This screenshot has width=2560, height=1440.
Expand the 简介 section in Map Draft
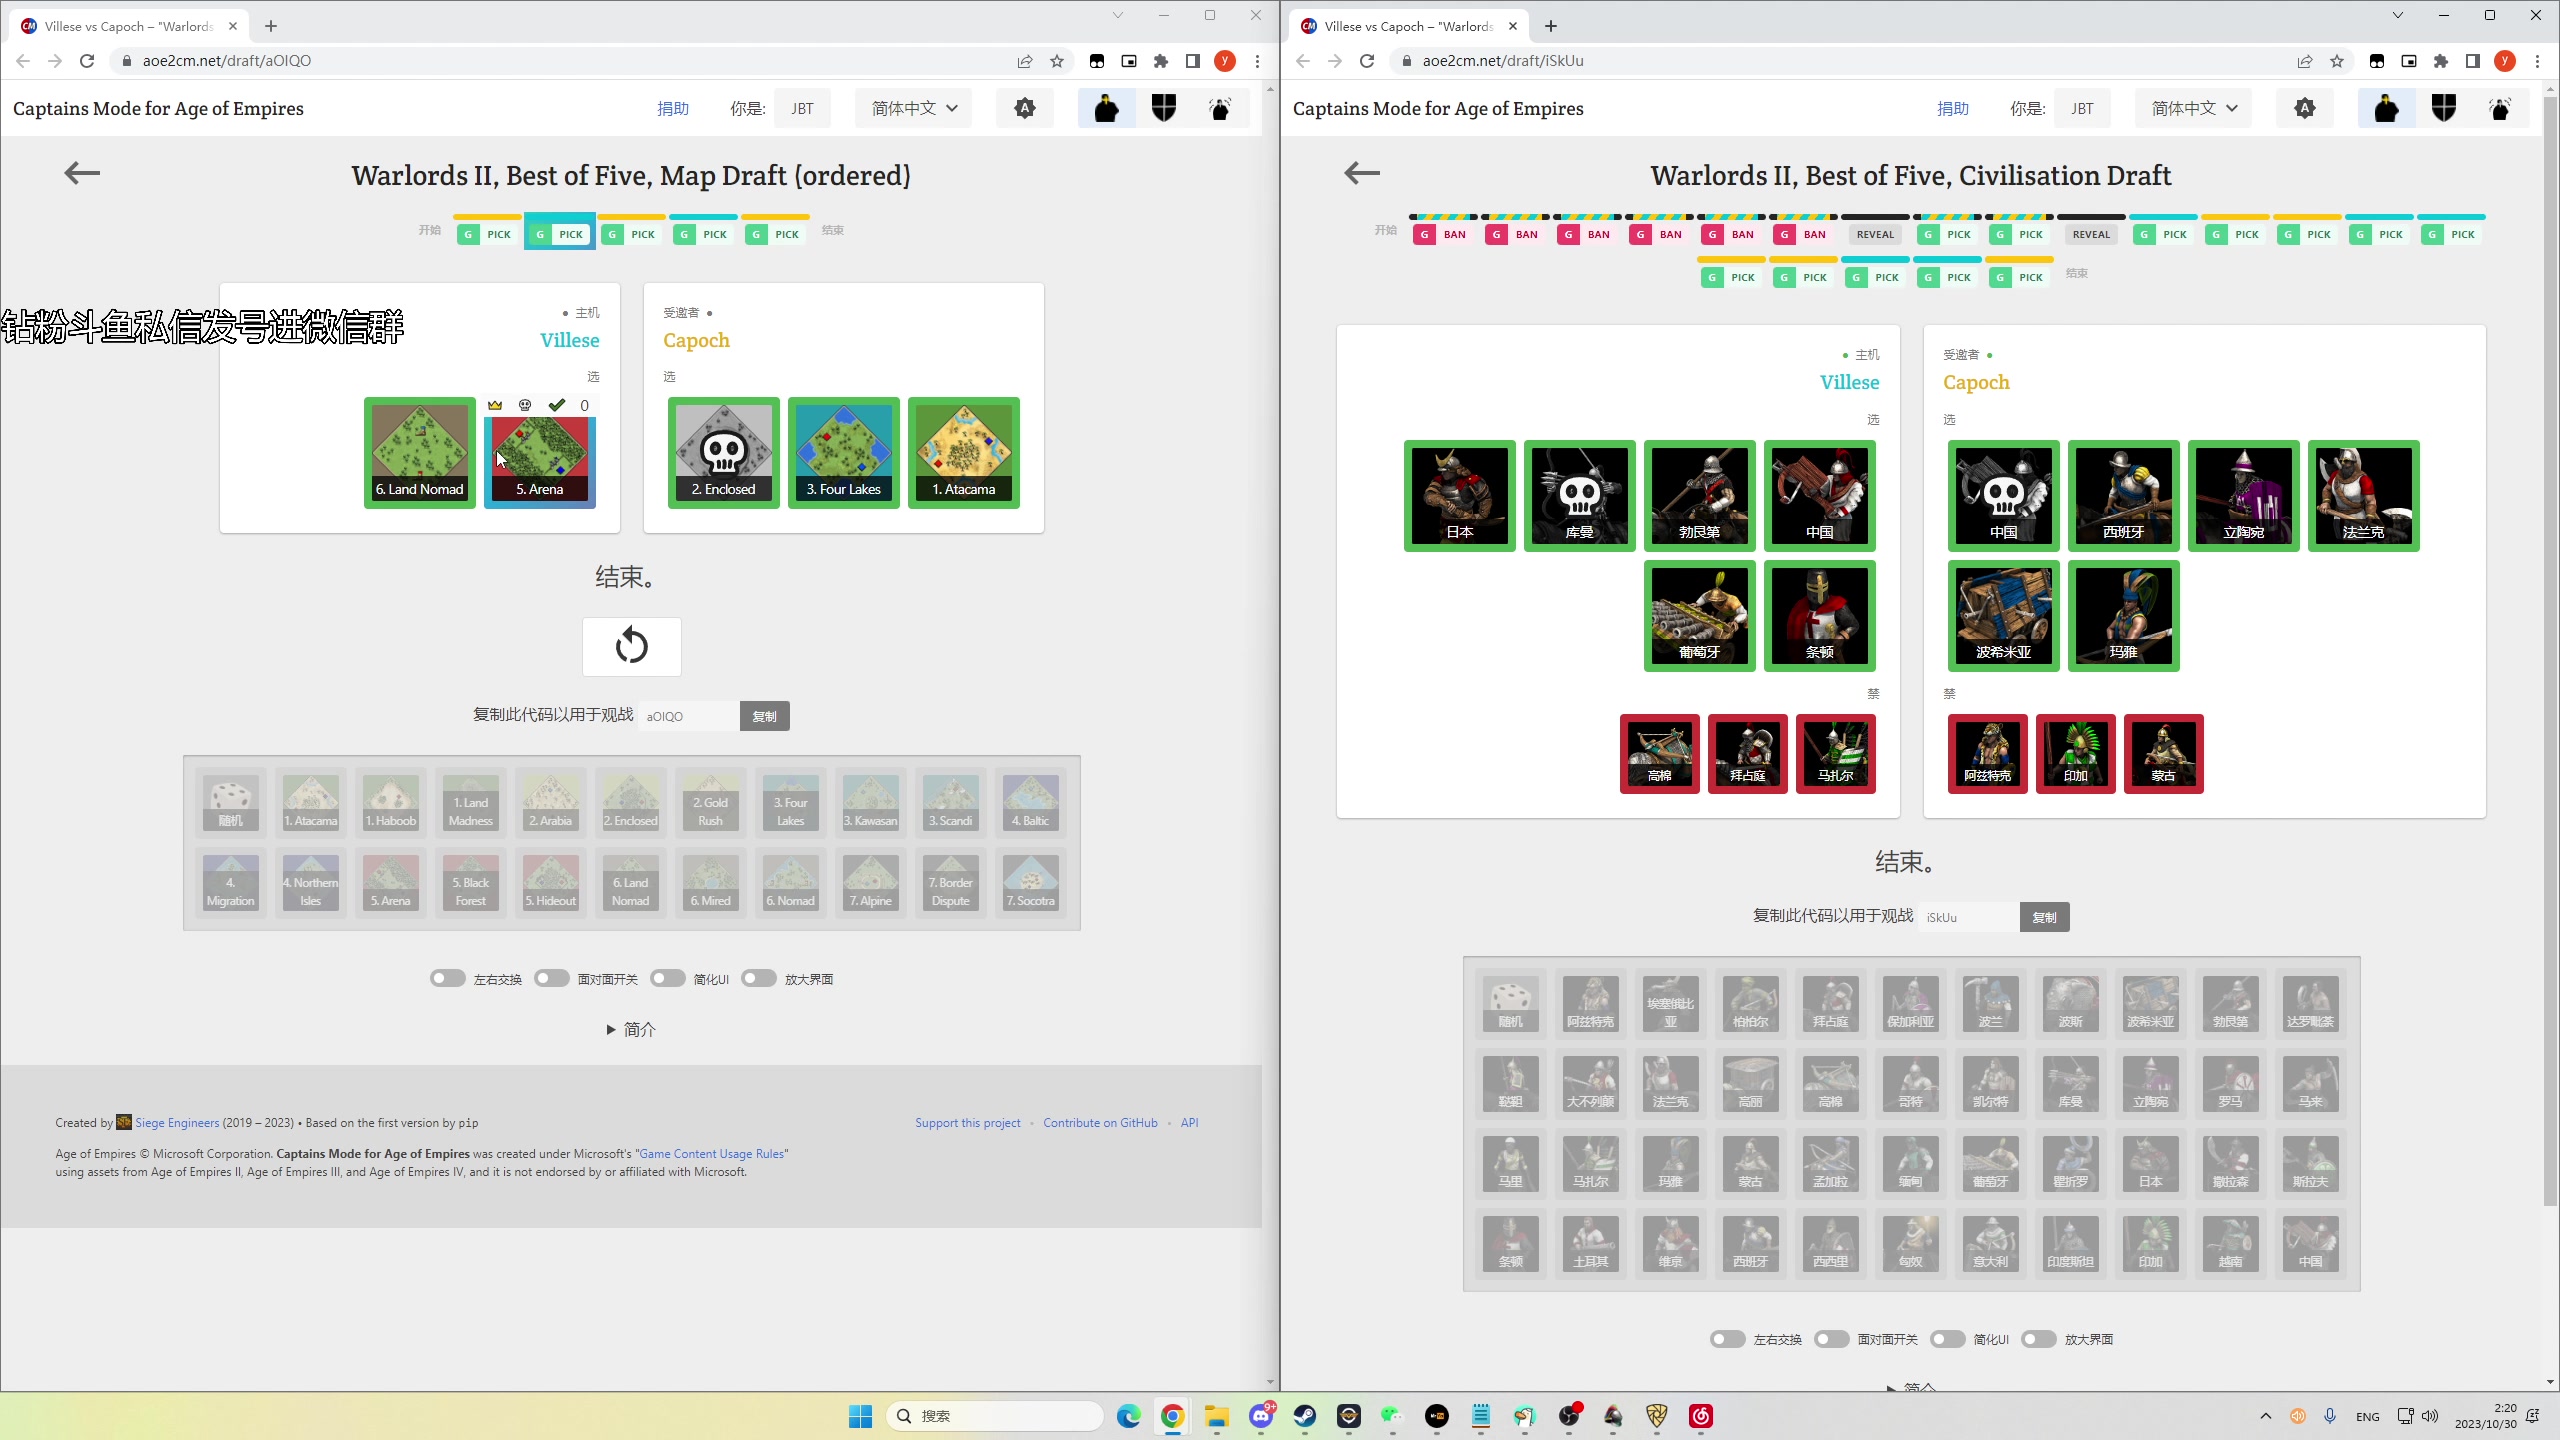click(631, 1029)
